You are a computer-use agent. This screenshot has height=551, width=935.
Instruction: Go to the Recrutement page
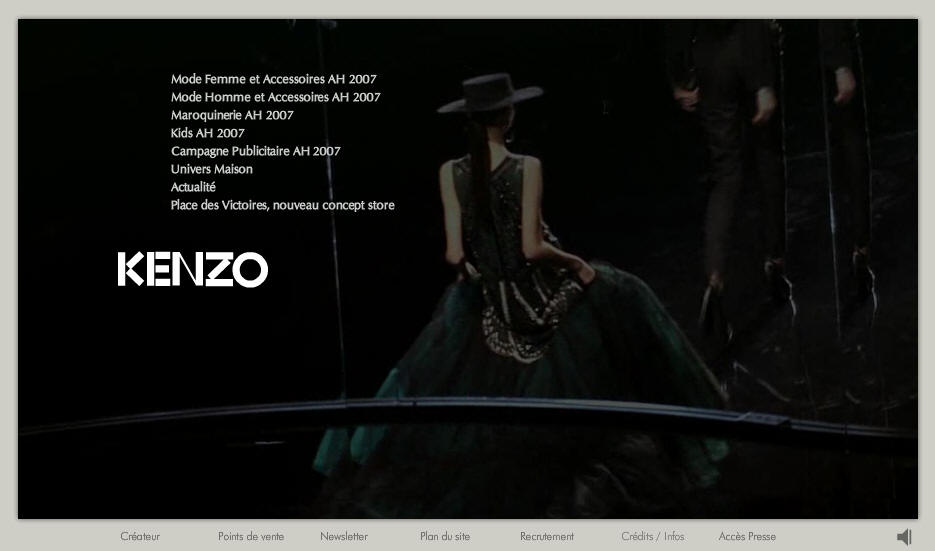547,536
